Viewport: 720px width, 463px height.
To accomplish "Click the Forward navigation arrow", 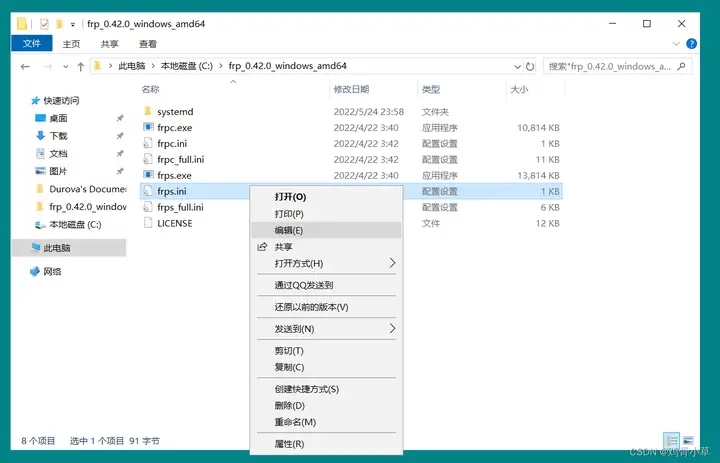I will pyautogui.click(x=48, y=67).
